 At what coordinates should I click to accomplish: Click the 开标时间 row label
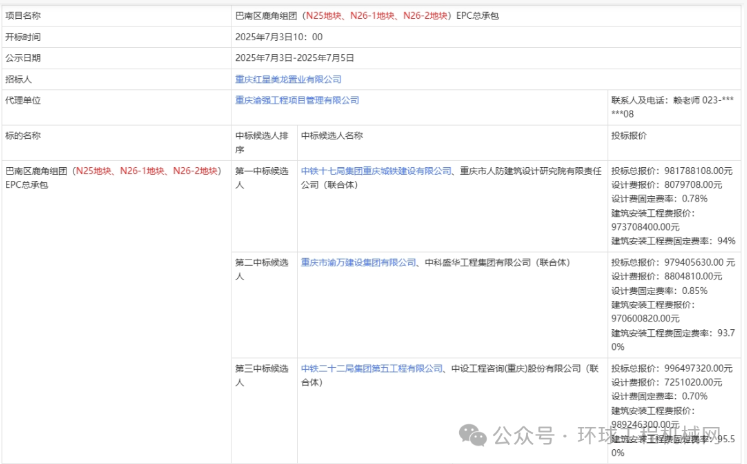(23, 37)
